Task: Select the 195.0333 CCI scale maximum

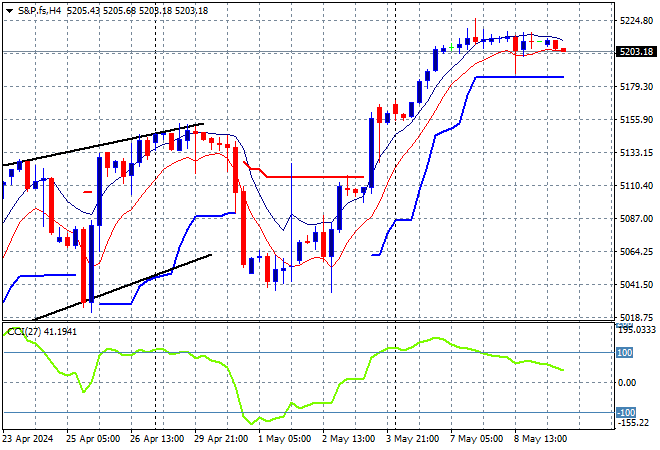Action: click(637, 330)
